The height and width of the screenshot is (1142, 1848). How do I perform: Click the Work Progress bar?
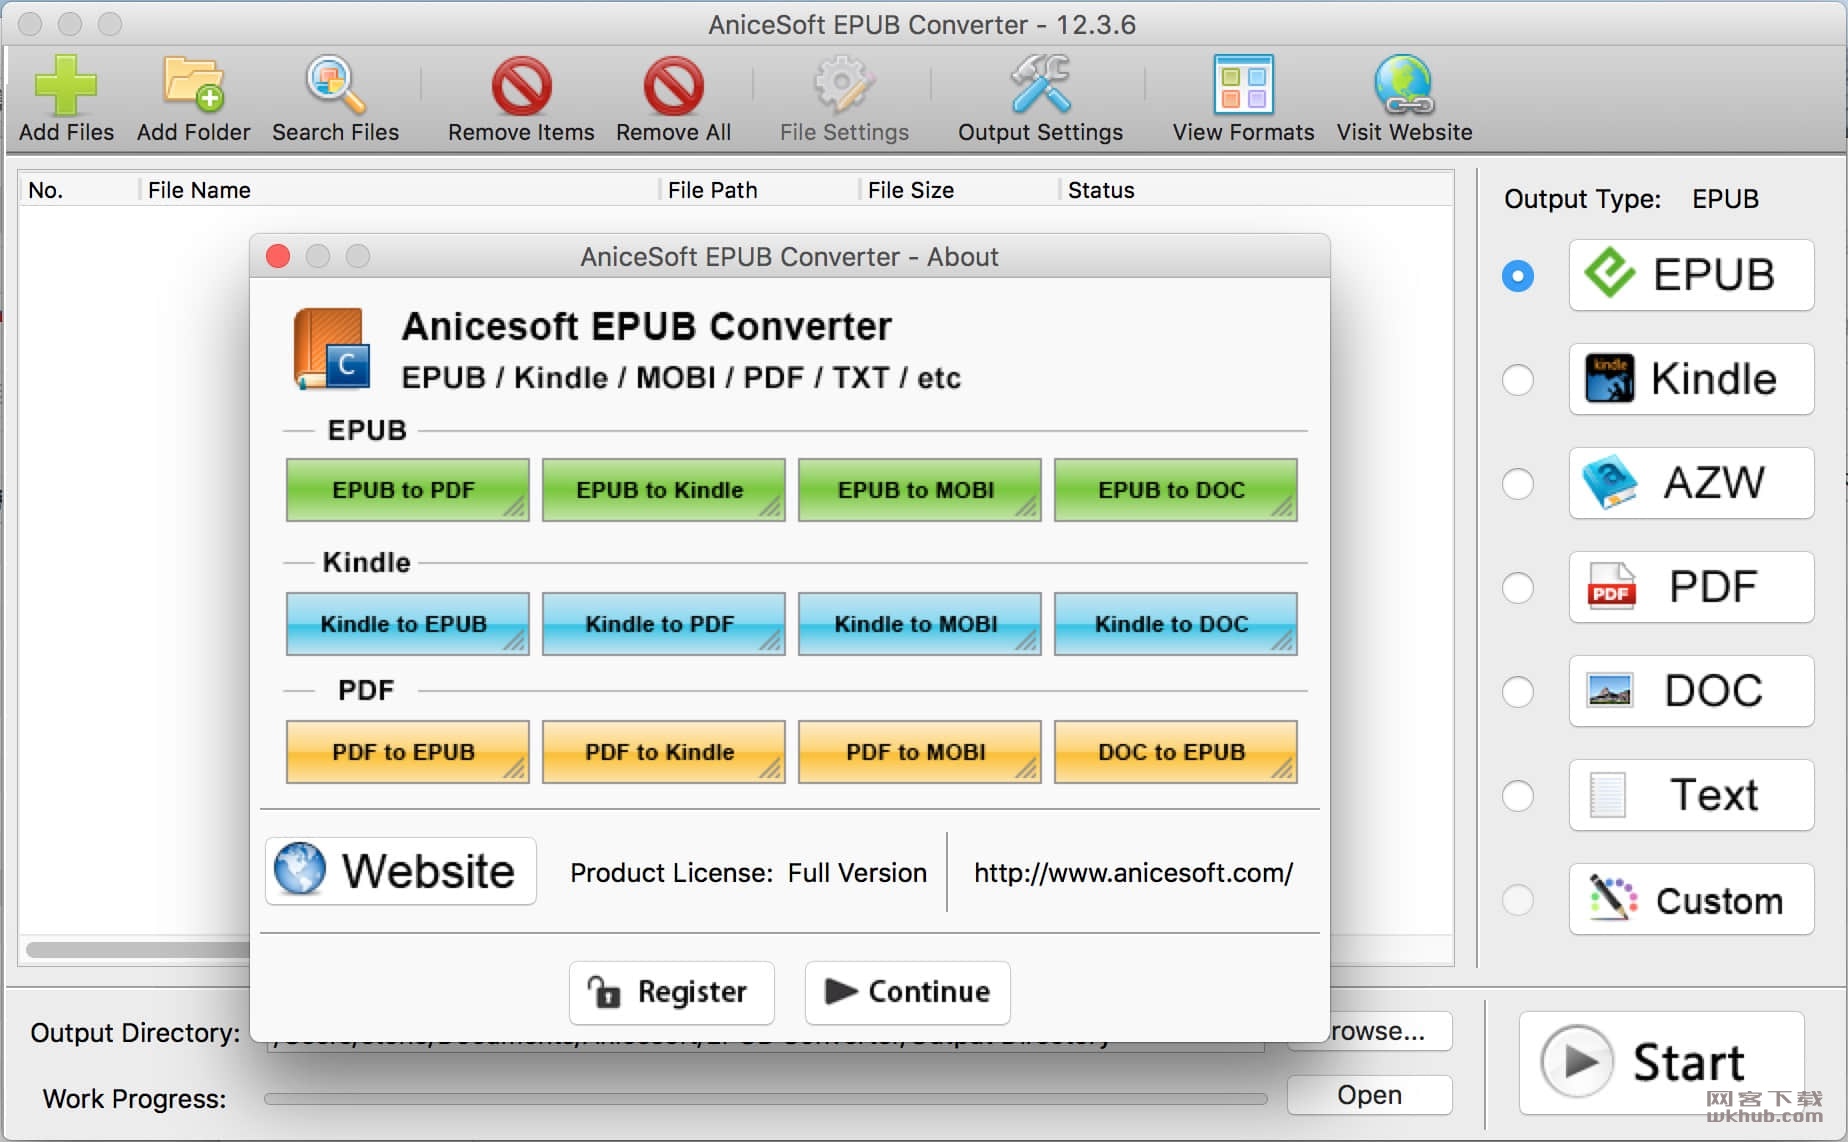click(x=765, y=1098)
